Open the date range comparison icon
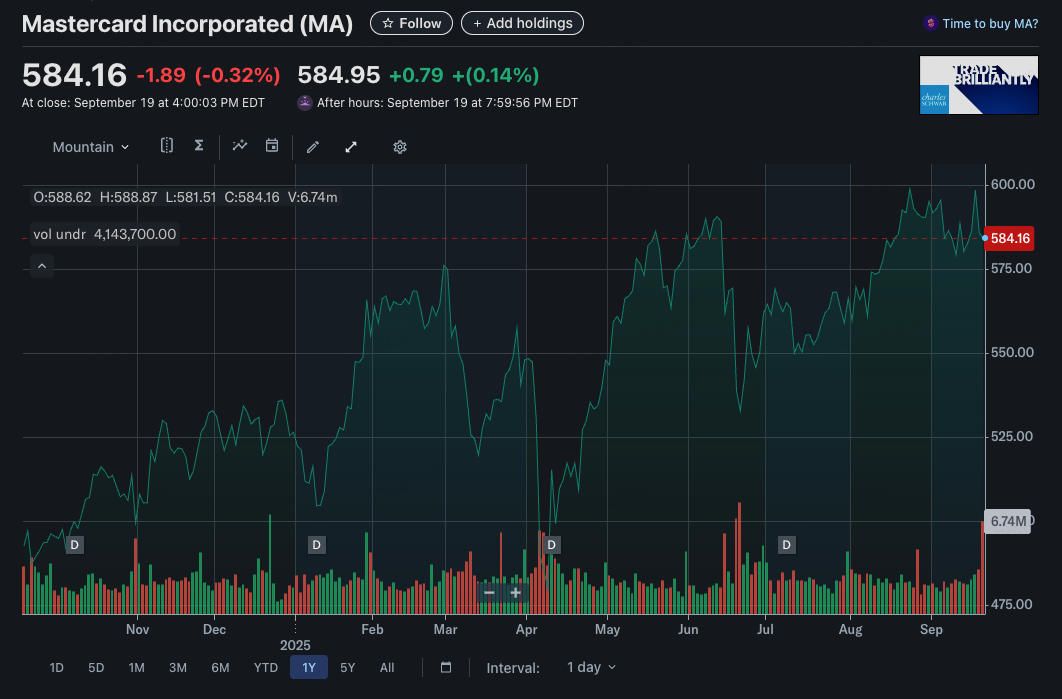Screen dimensions: 1062x699 (x=167, y=146)
